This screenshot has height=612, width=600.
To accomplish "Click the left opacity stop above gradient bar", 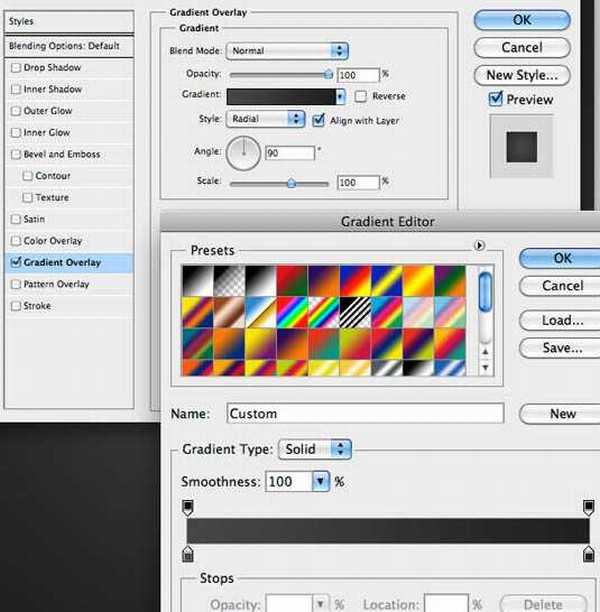I will pos(187,508).
